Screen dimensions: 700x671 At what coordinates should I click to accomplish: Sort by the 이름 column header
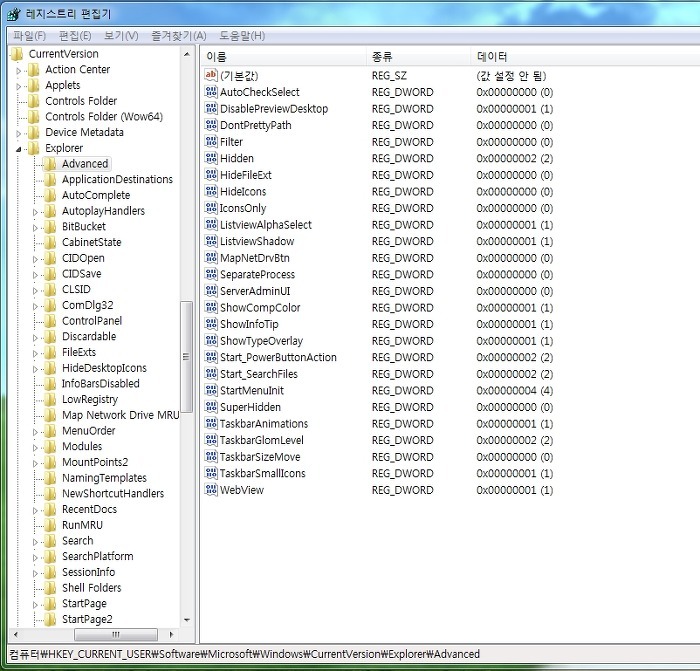point(283,57)
